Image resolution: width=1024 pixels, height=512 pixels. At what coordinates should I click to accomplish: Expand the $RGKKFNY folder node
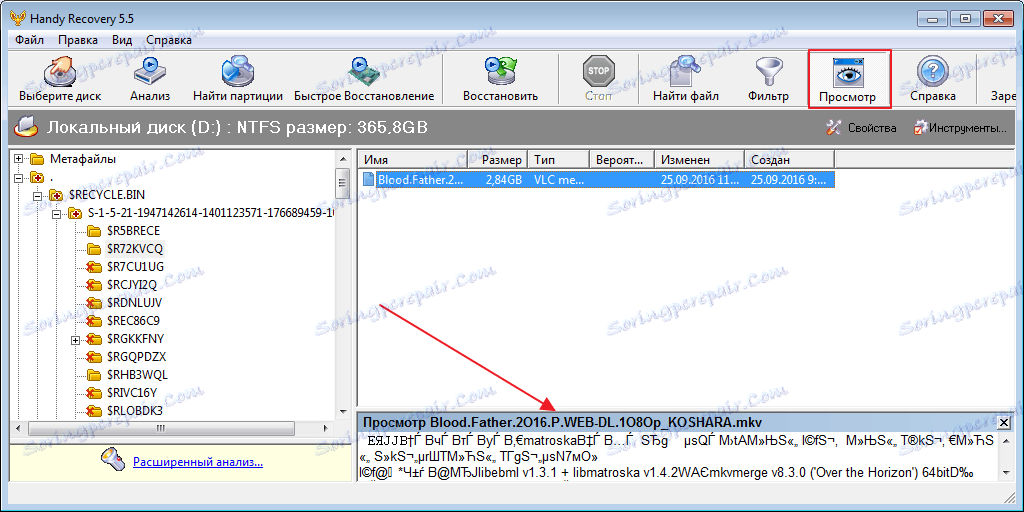(x=75, y=340)
